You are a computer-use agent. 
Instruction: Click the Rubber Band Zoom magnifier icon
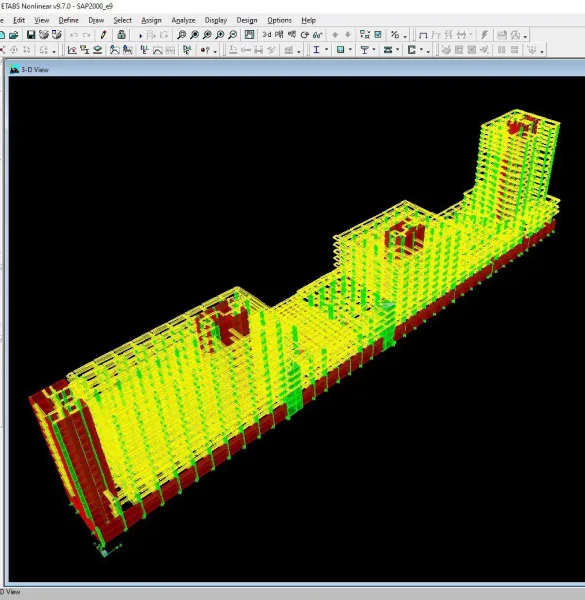pyautogui.click(x=181, y=35)
